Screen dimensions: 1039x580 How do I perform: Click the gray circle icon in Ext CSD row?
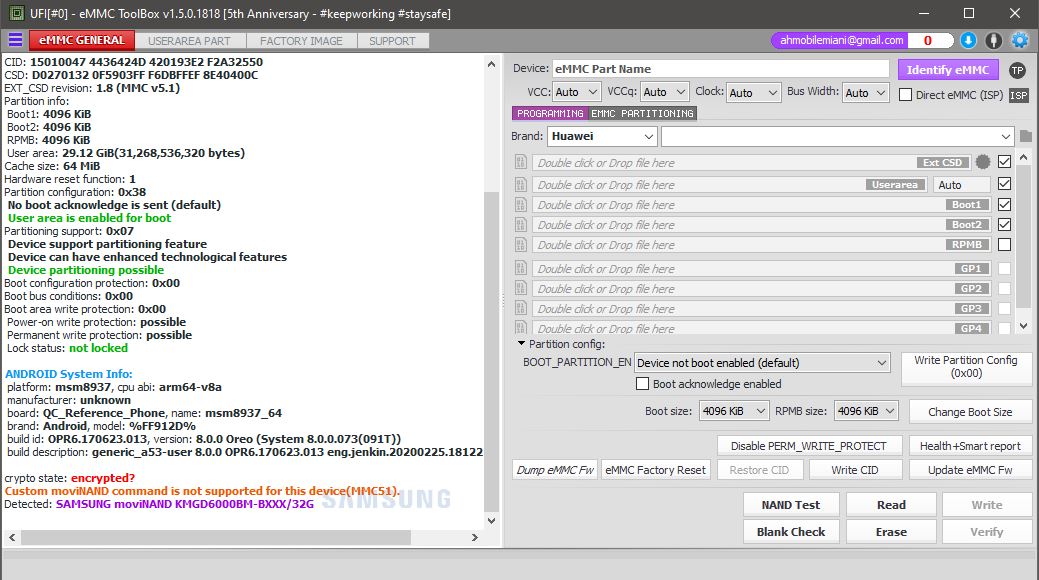(983, 162)
